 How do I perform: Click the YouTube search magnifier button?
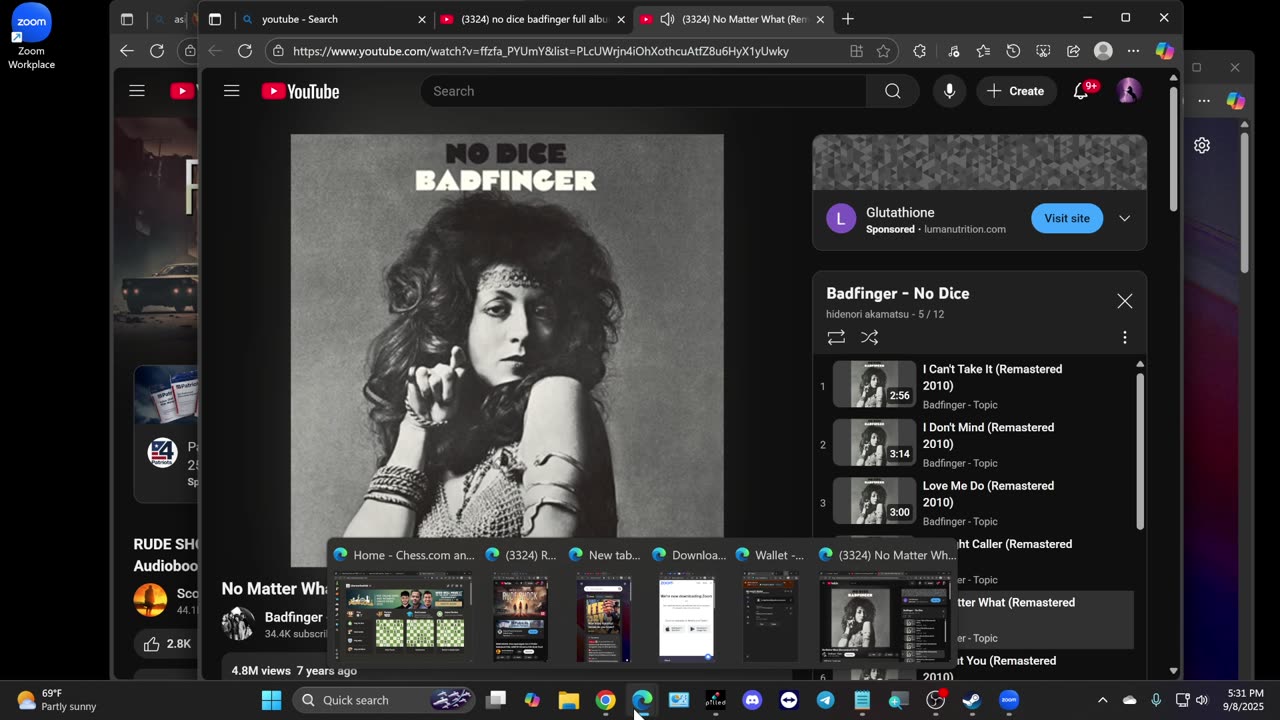(x=892, y=91)
